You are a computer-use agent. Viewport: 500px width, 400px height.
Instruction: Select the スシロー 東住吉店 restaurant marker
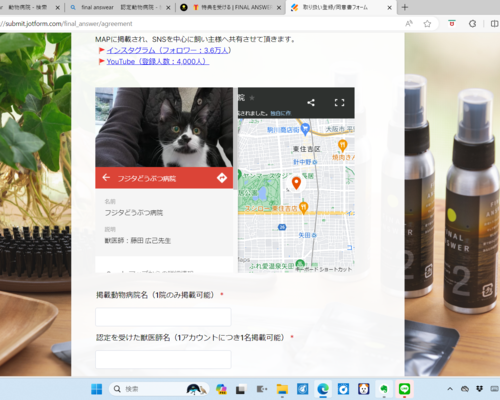(x=303, y=208)
